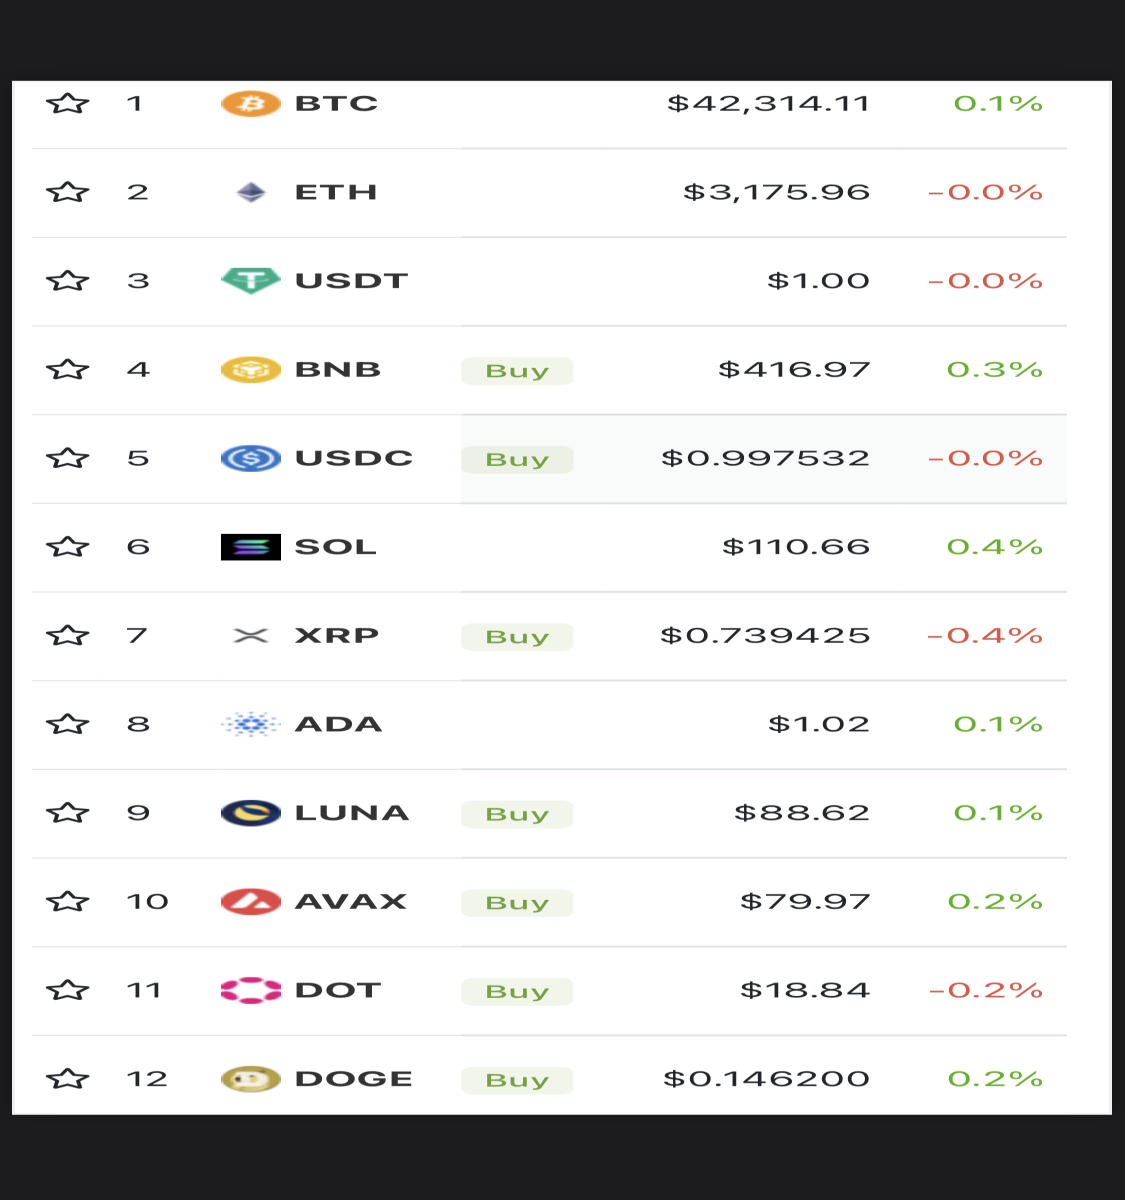Click the Avalanche AVAX logo
Screen dimensions: 1125x1200
point(250,902)
